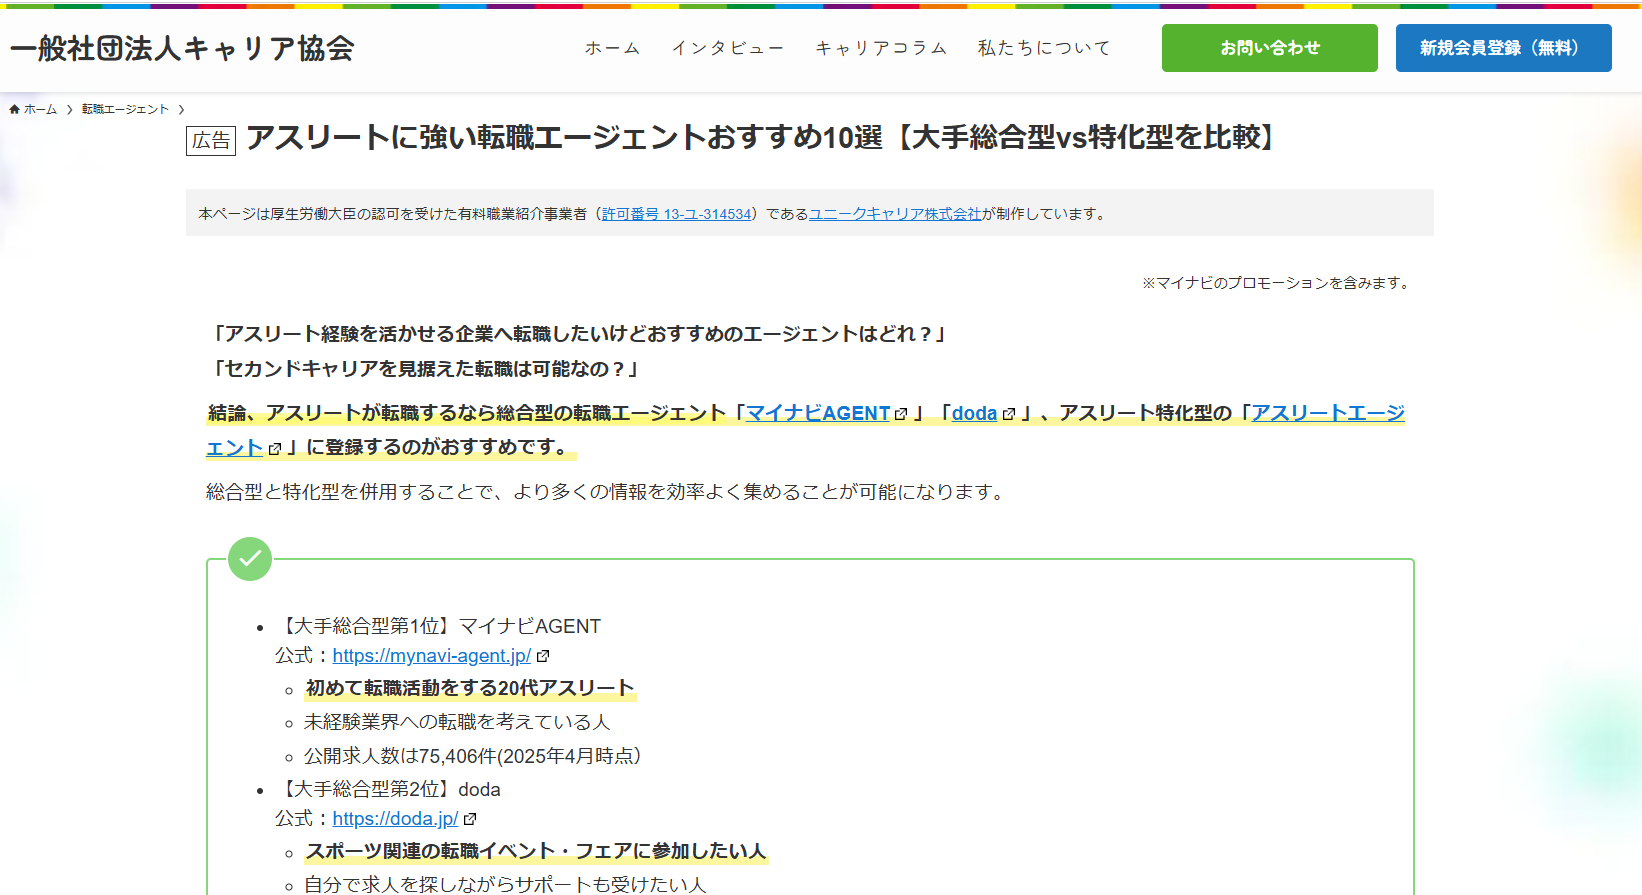
Task: Click external-link icon beside doda.jp URL
Action: [x=470, y=820]
